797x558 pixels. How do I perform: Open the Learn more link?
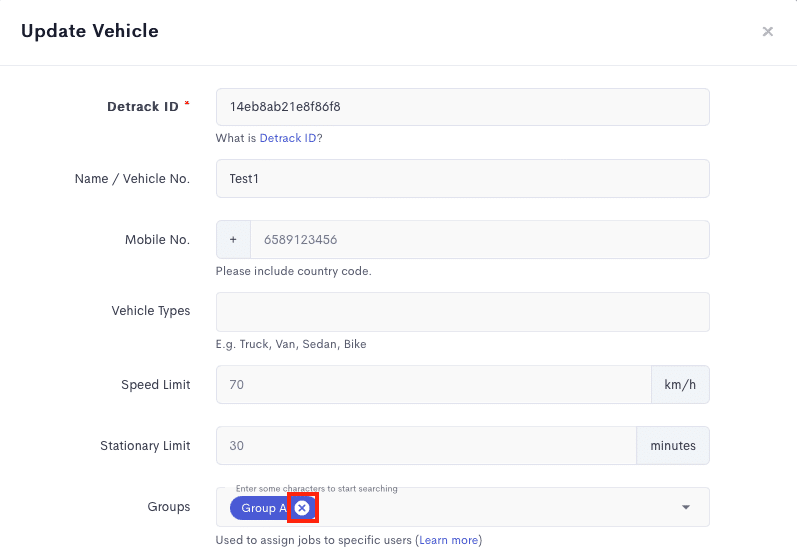(448, 540)
